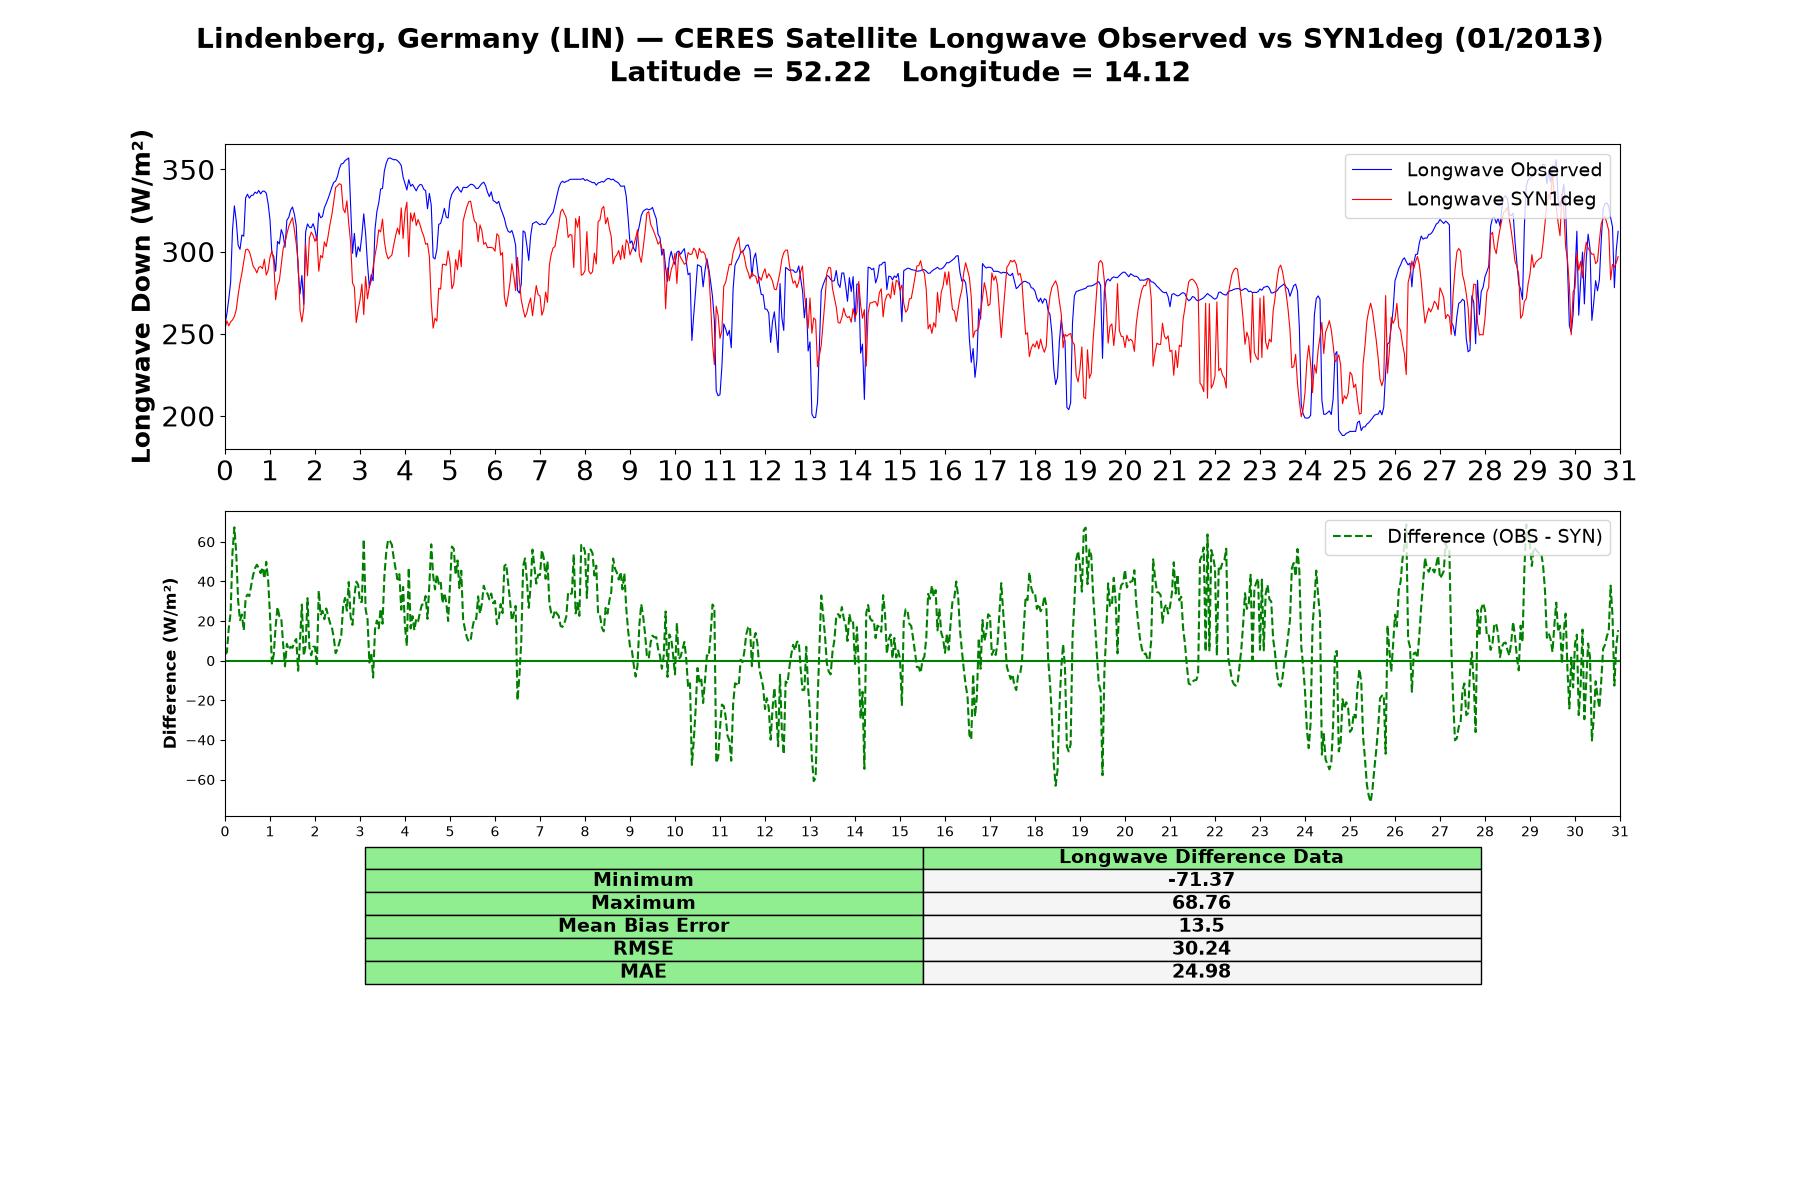Viewport: 1800px width, 1200px height.
Task: Click the Mean Bias Error label cell
Action: (643, 926)
